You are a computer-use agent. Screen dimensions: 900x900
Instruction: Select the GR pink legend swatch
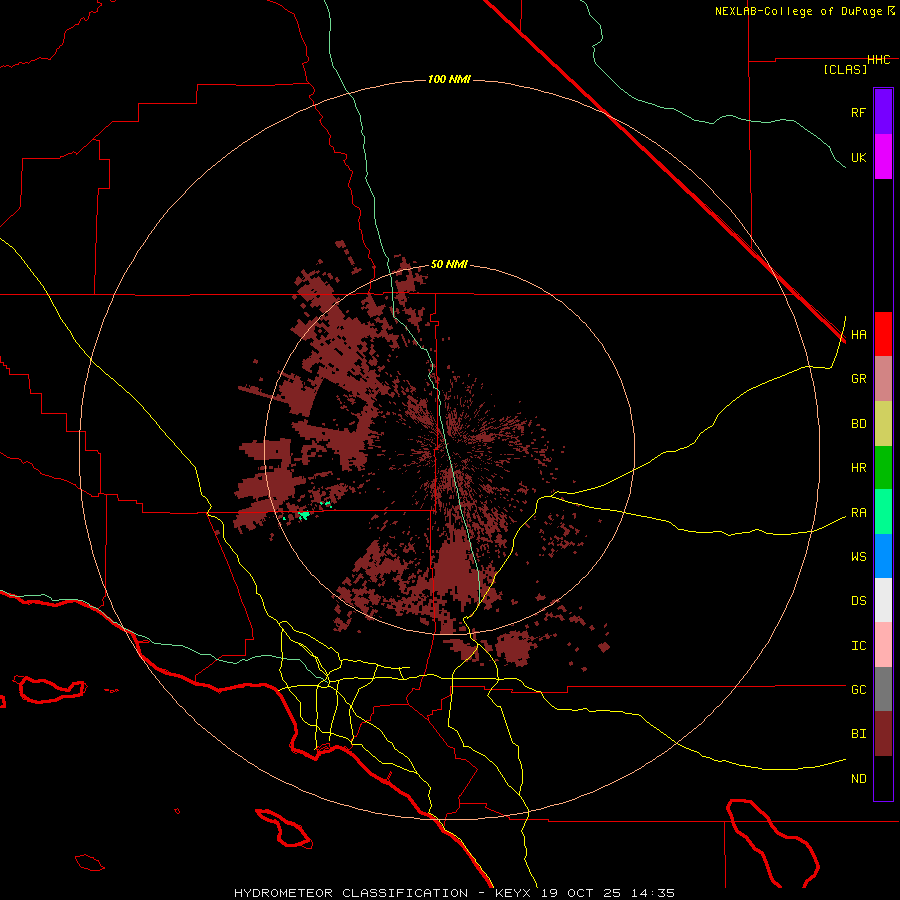coord(883,379)
